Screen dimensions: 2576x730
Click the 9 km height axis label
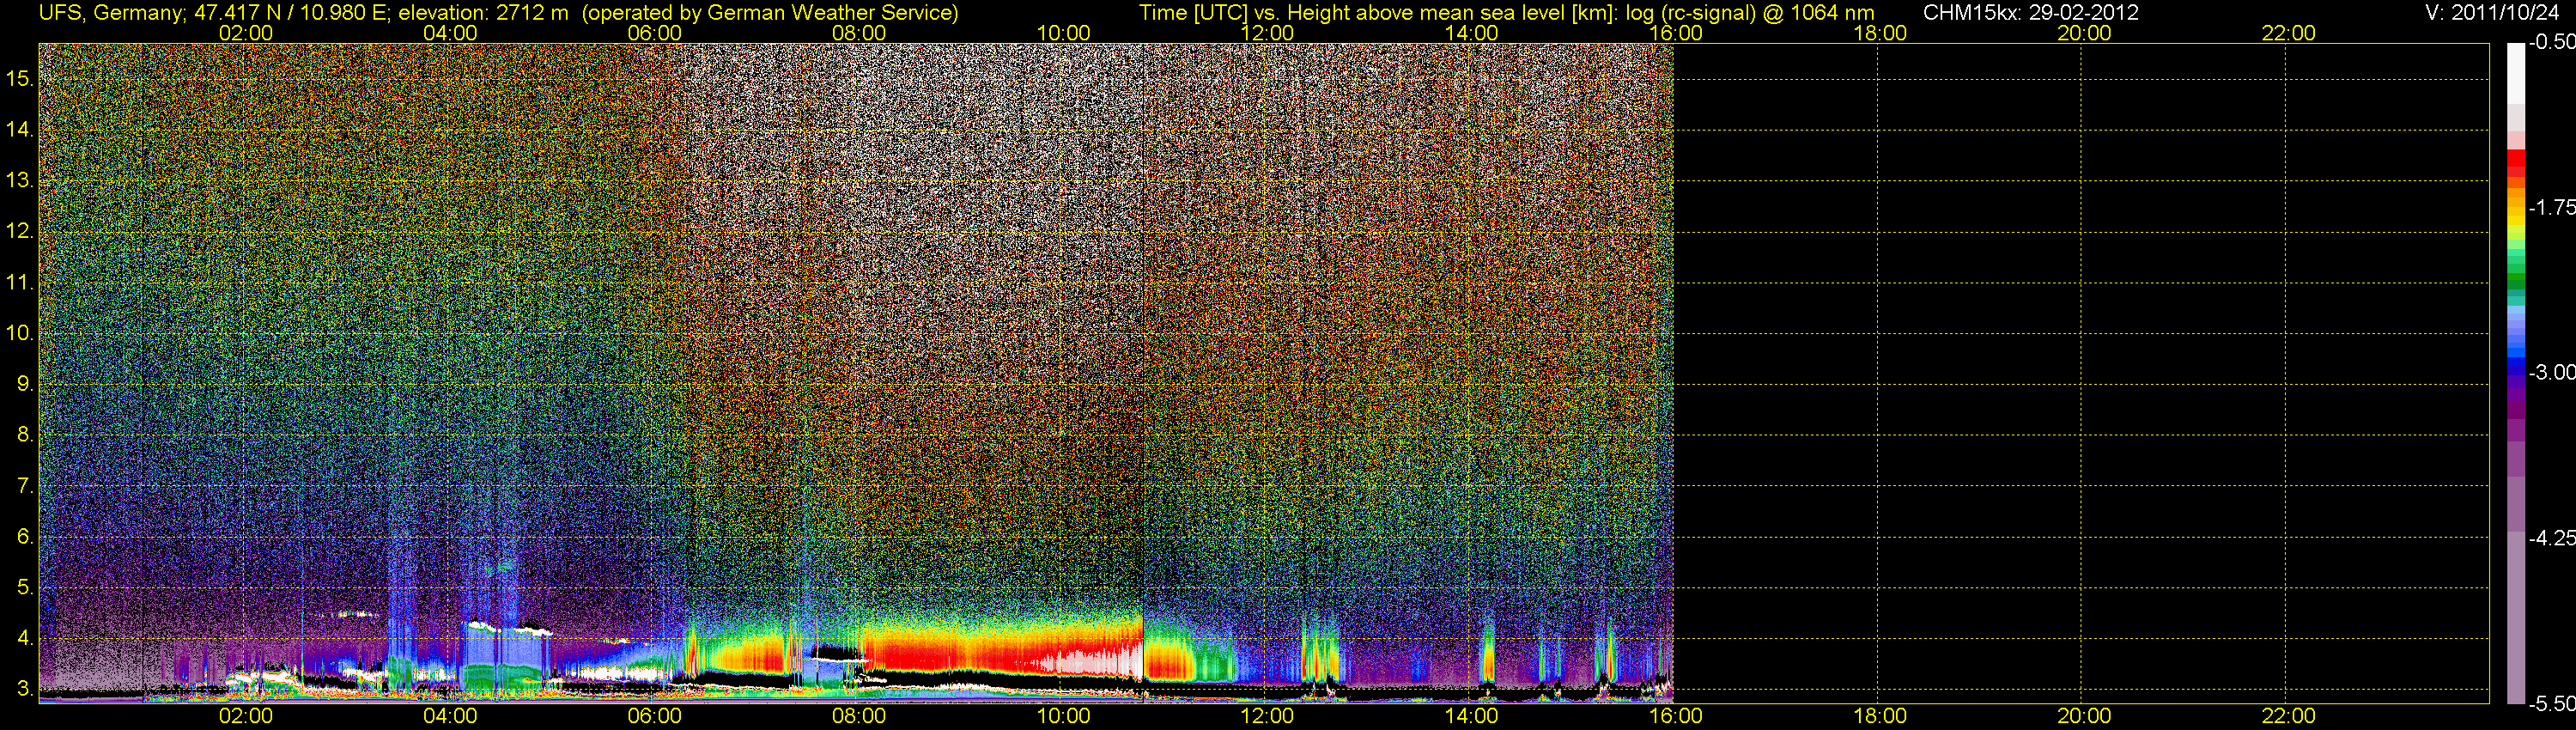pyautogui.click(x=24, y=384)
